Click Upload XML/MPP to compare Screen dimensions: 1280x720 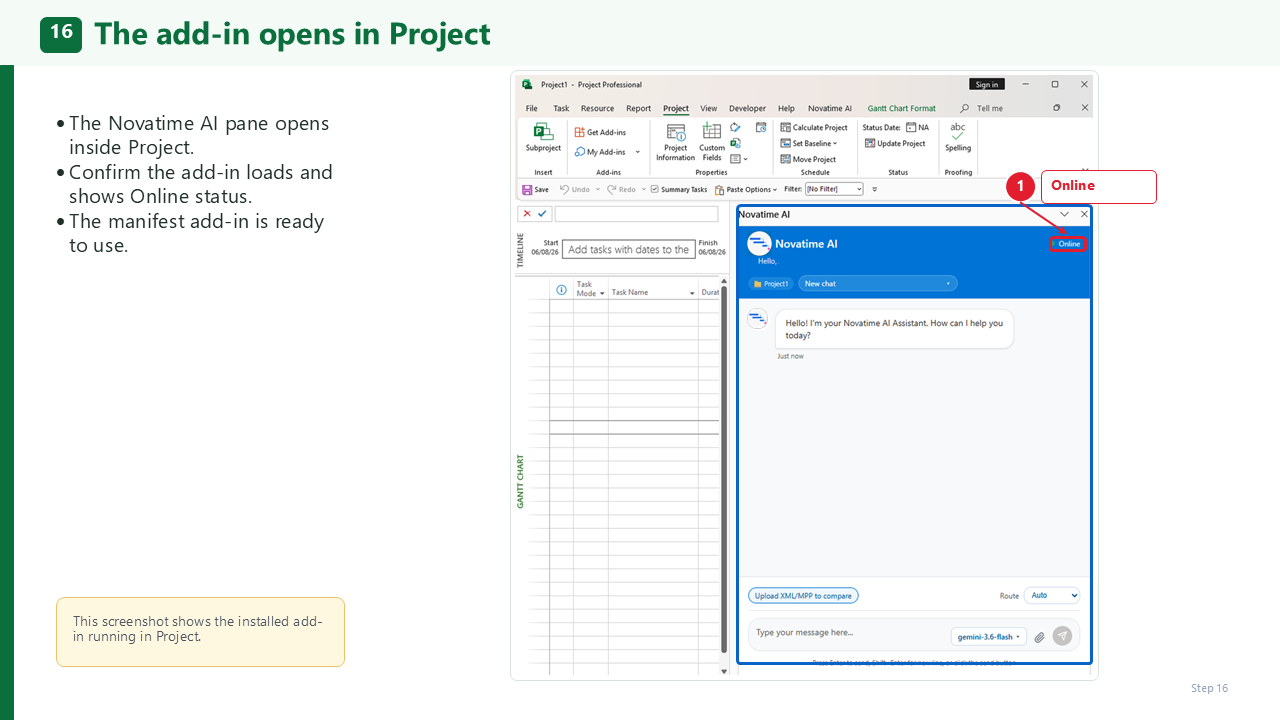[x=803, y=595]
